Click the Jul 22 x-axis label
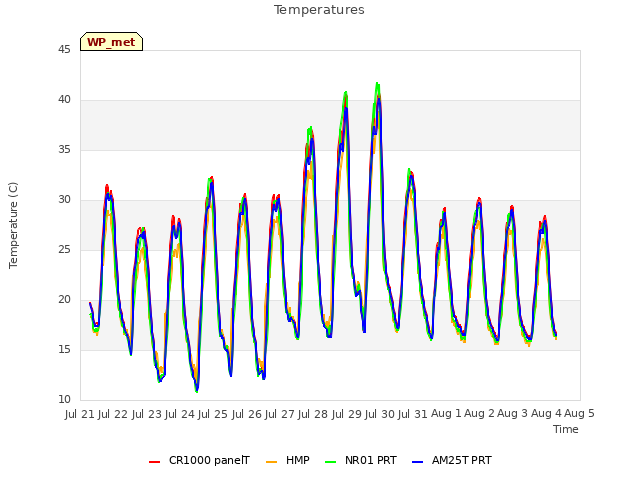The image size is (640, 480). click(113, 414)
